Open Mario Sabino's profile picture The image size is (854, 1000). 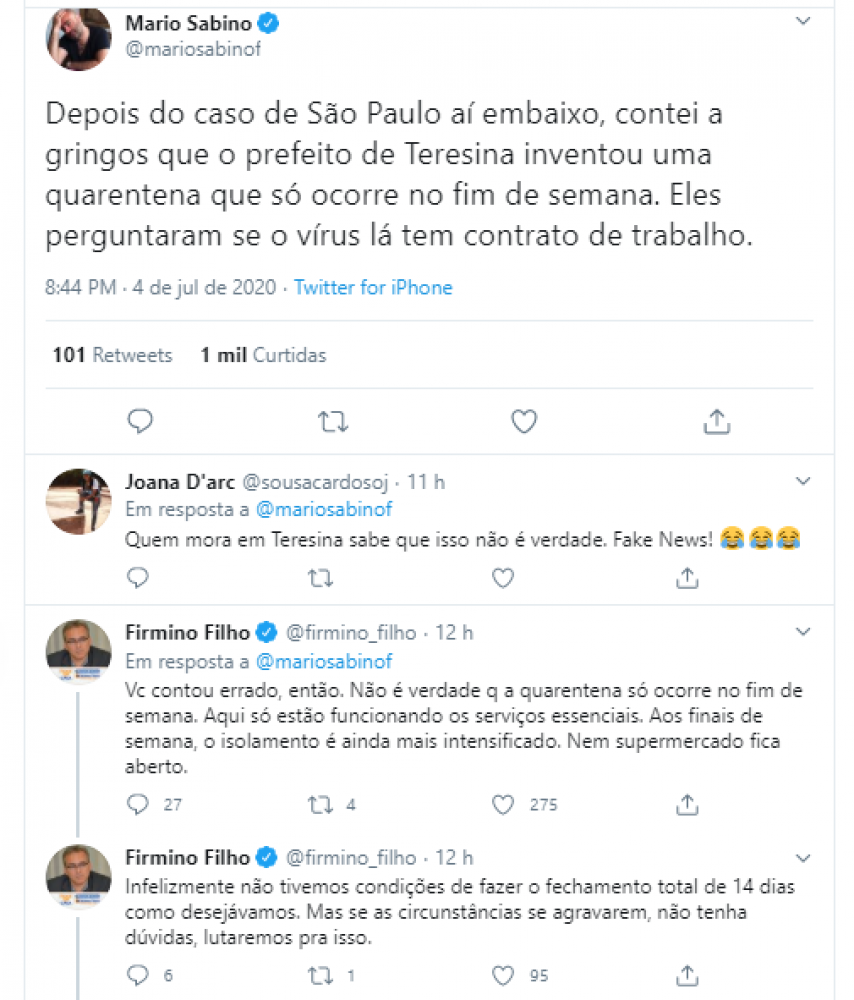tap(78, 38)
